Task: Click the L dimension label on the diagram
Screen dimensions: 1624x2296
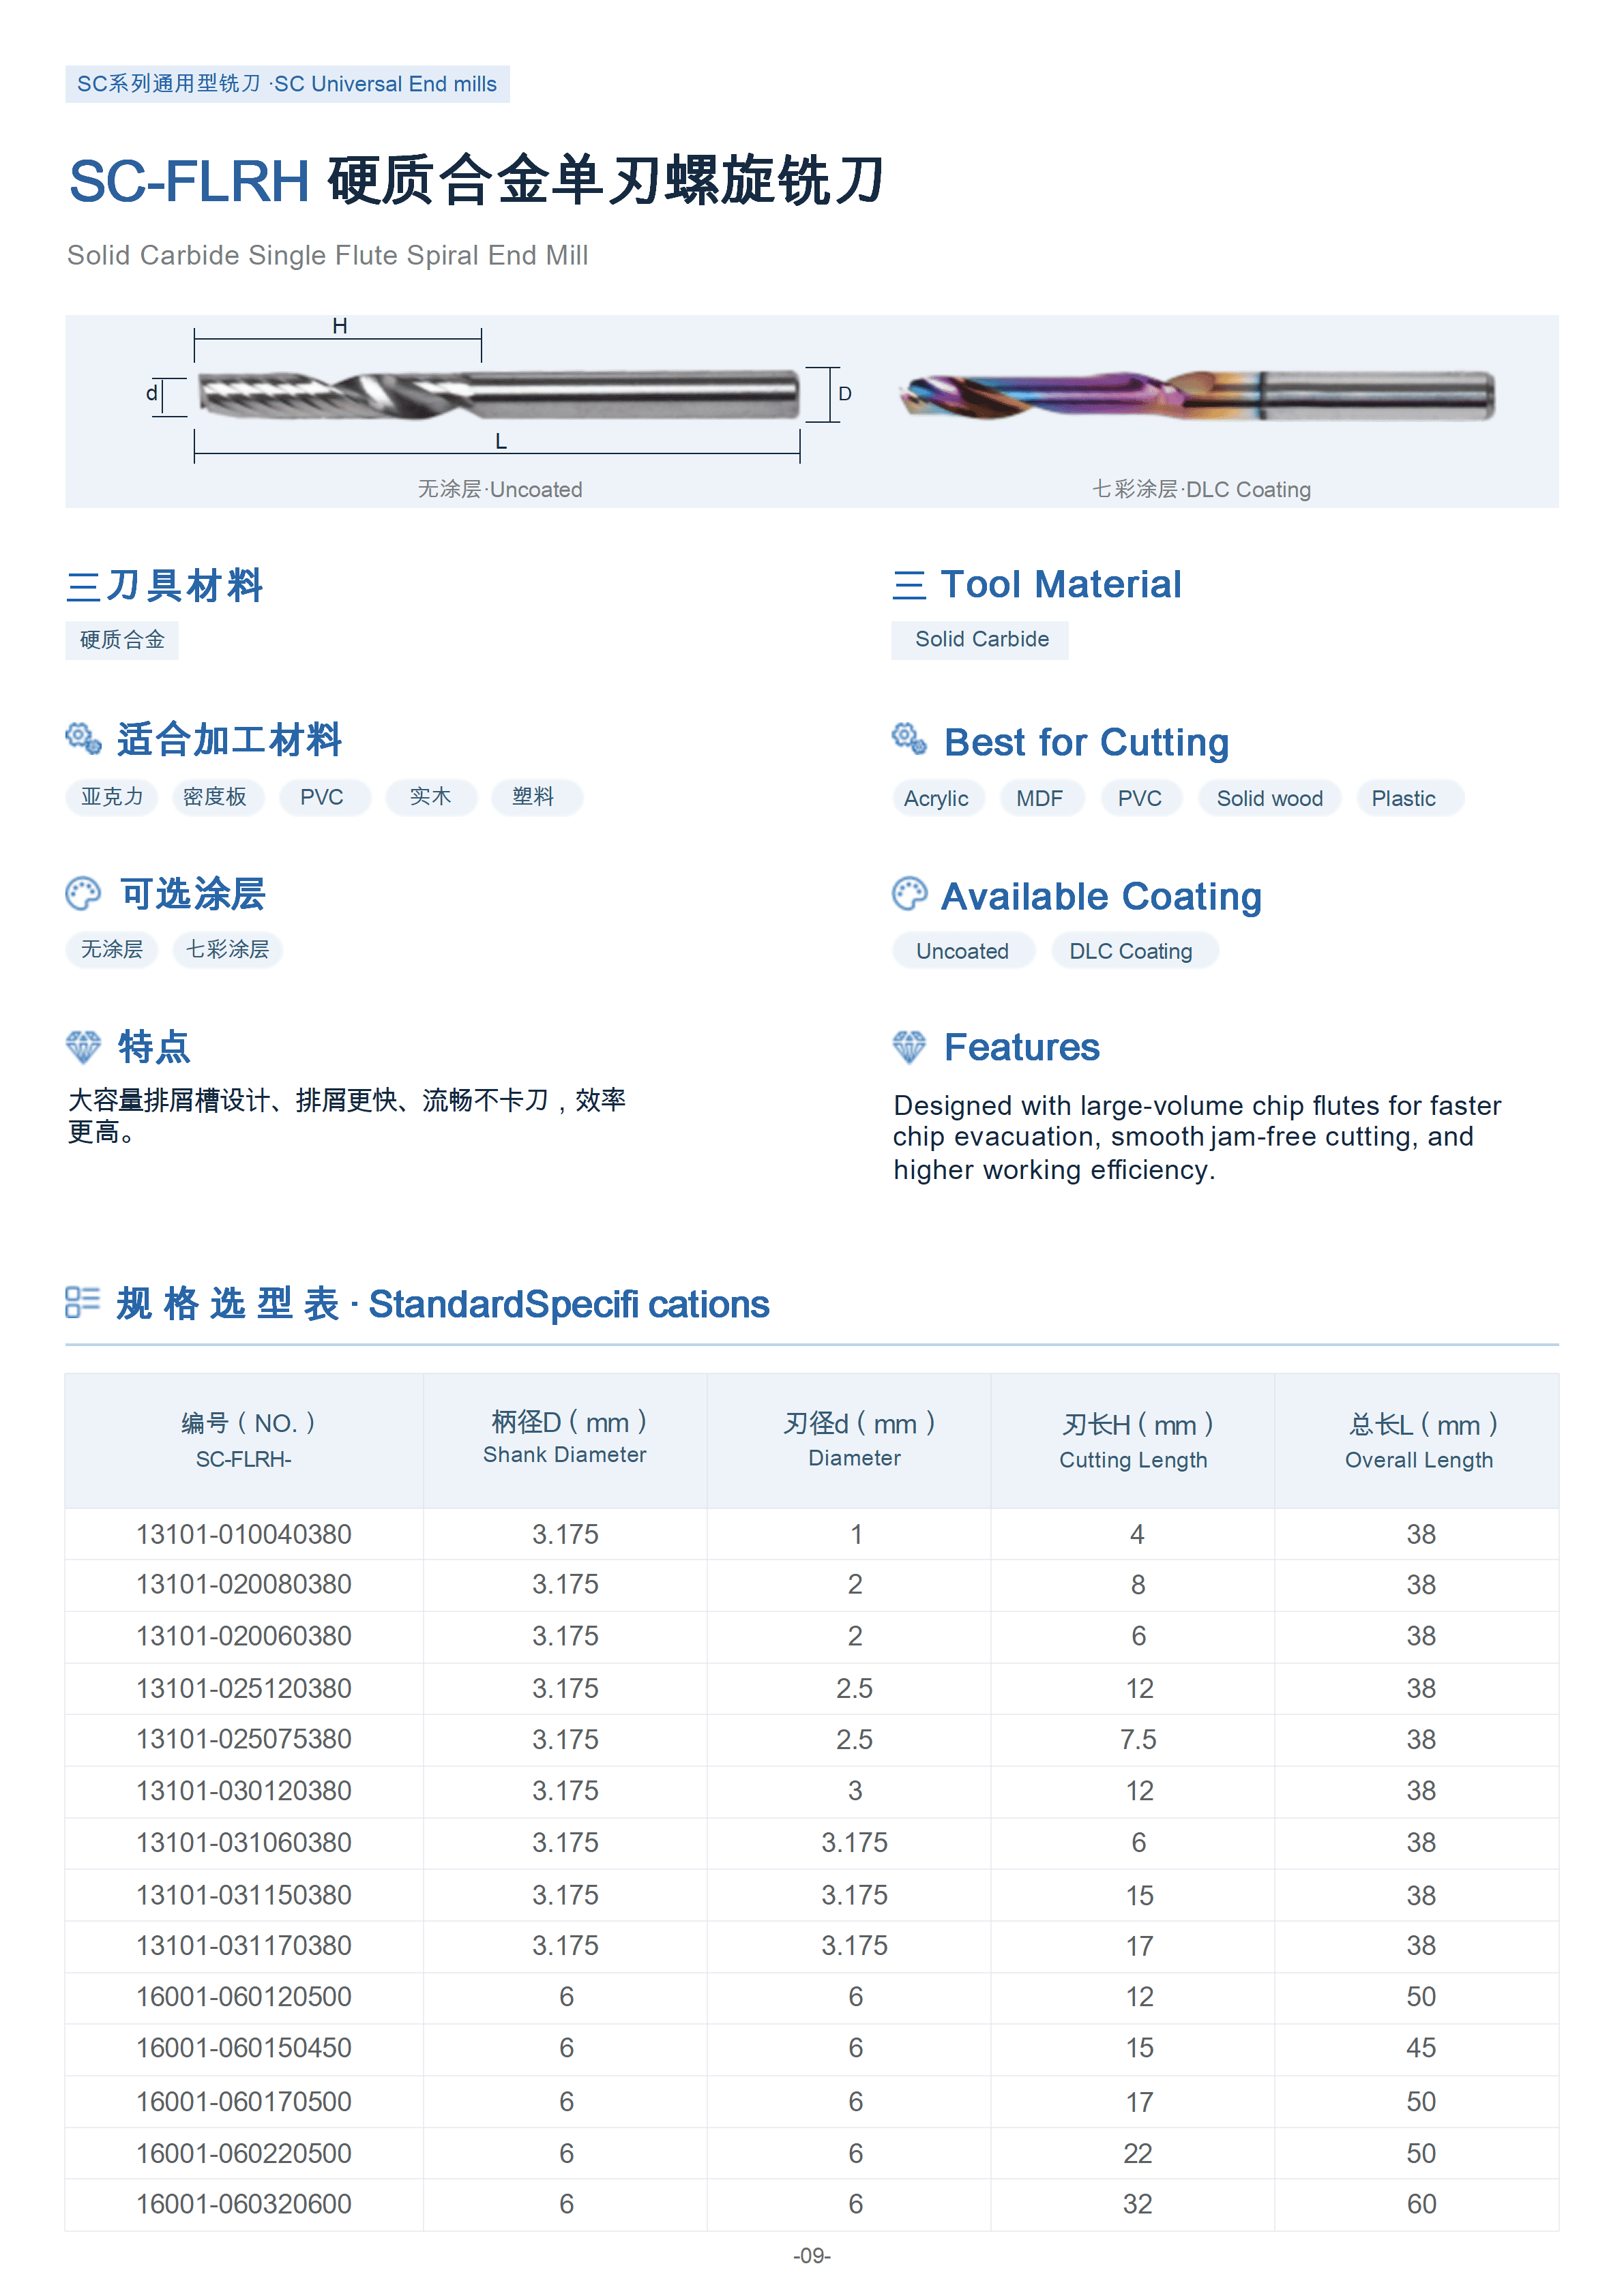Action: click(x=501, y=441)
